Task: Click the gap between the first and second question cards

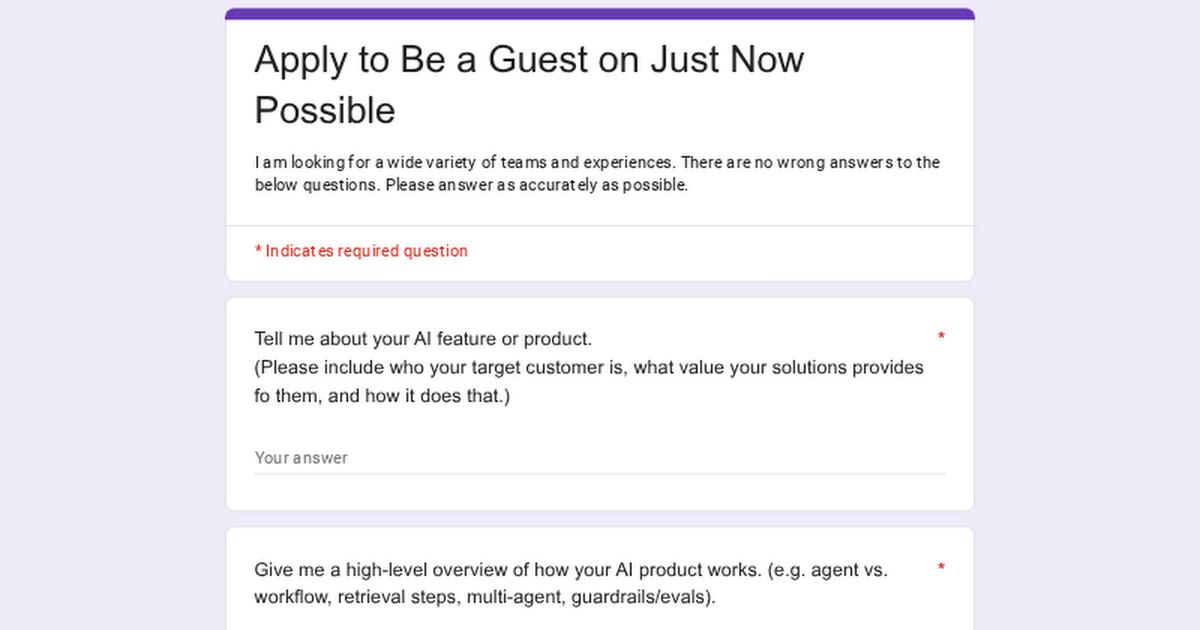Action: [x=600, y=519]
